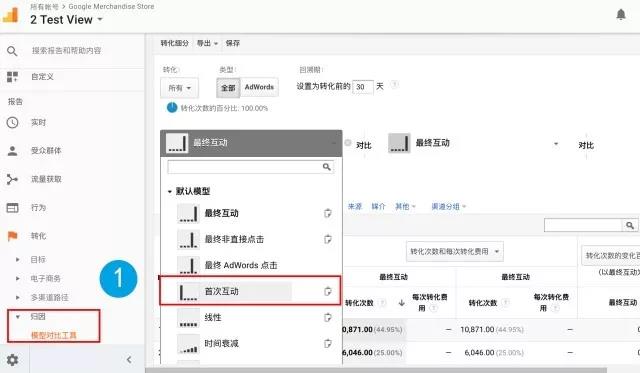Open the notifications bell
This screenshot has height=373, width=640.
621,15
